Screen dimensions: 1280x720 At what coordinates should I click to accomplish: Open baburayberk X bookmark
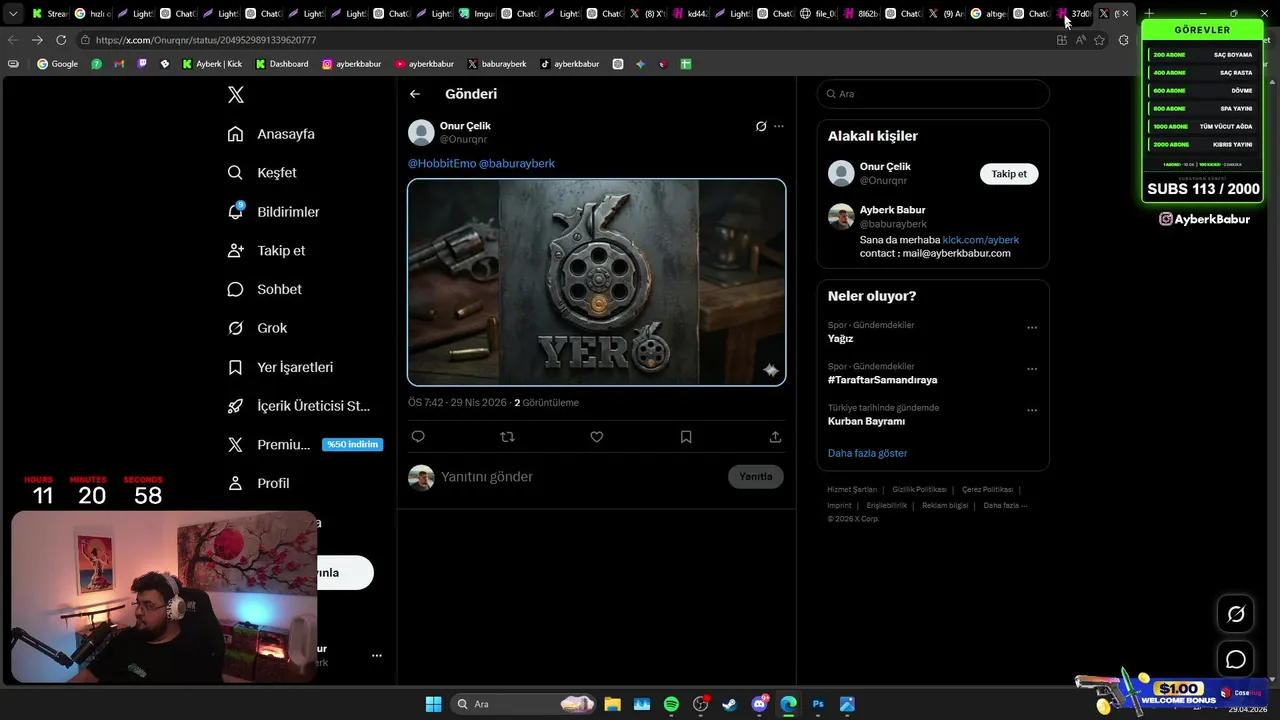tap(497, 64)
